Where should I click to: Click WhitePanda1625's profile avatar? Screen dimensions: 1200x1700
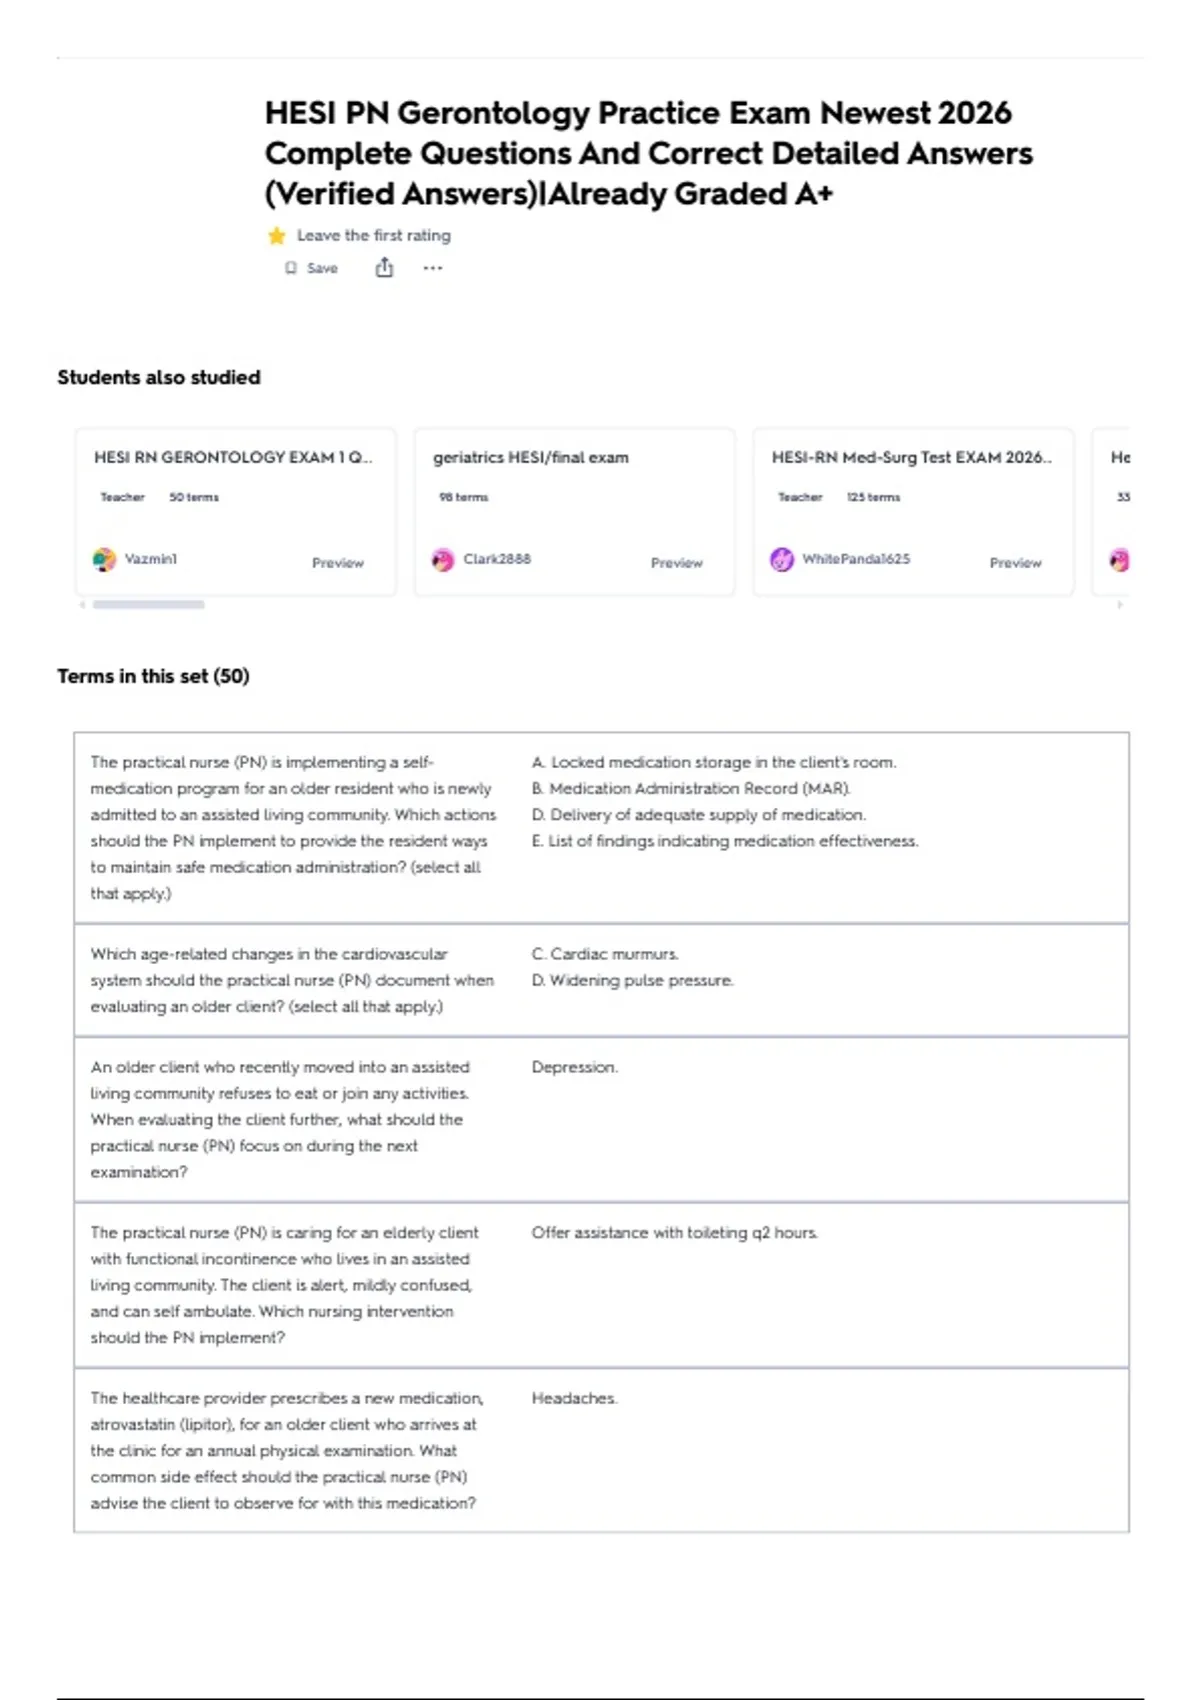pos(782,560)
